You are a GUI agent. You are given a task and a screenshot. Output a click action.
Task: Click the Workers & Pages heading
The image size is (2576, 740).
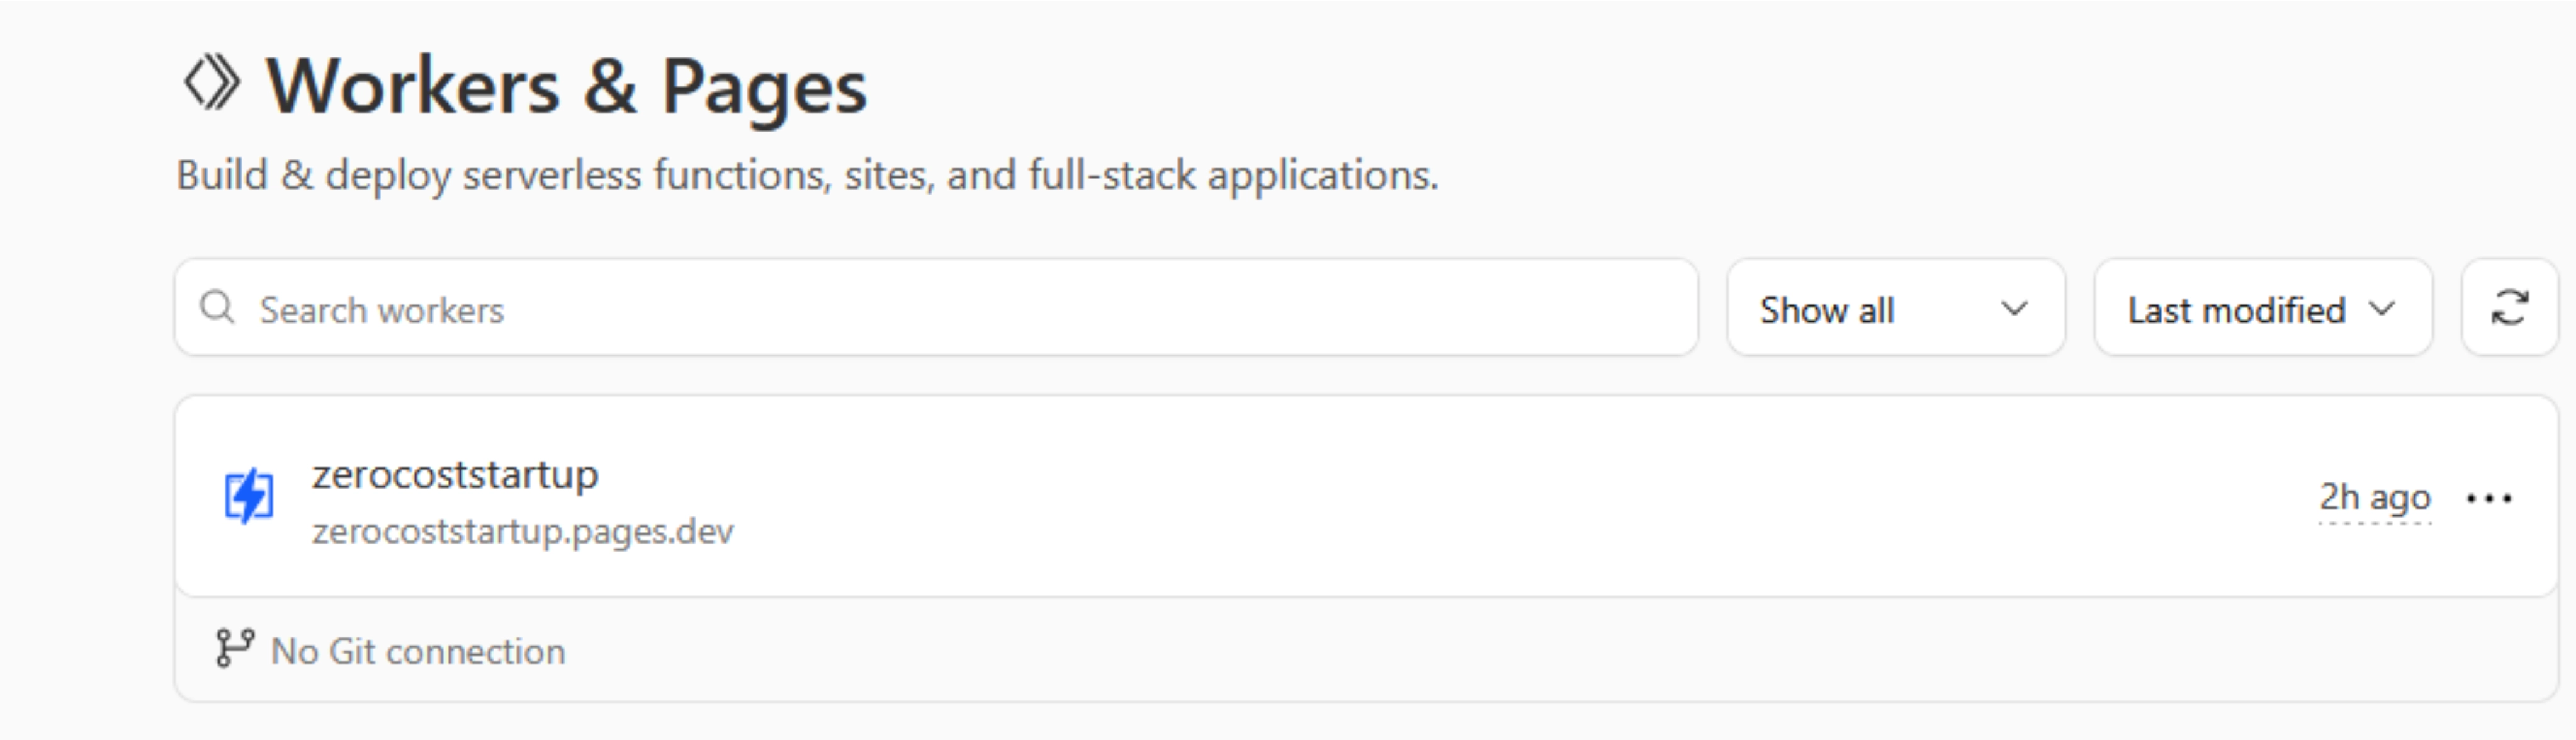pyautogui.click(x=566, y=88)
